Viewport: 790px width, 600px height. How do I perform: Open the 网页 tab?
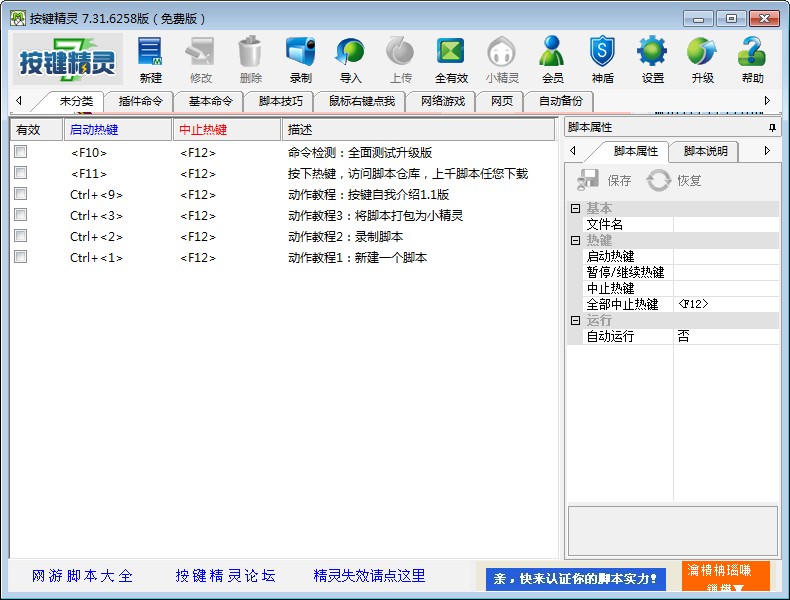502,101
